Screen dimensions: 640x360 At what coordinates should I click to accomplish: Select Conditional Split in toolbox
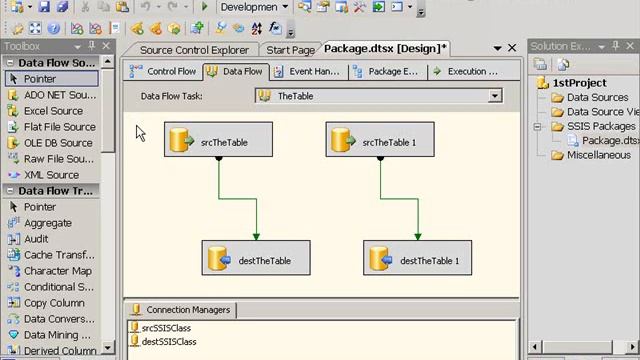click(52, 287)
